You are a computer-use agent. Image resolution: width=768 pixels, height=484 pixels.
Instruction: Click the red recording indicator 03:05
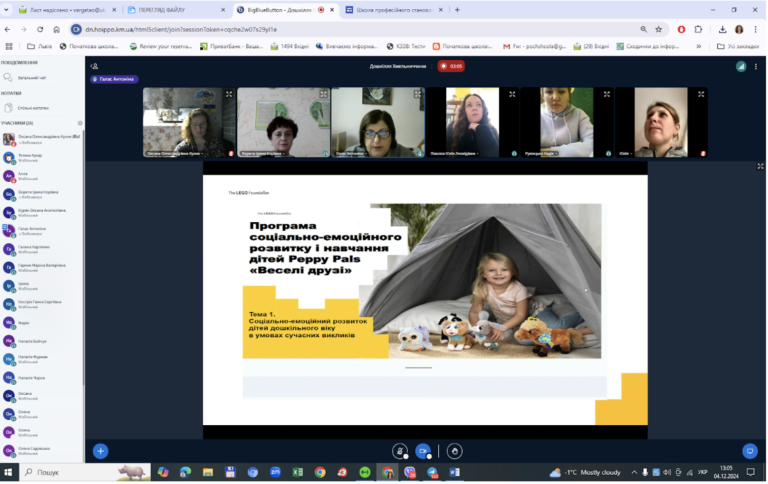point(451,66)
